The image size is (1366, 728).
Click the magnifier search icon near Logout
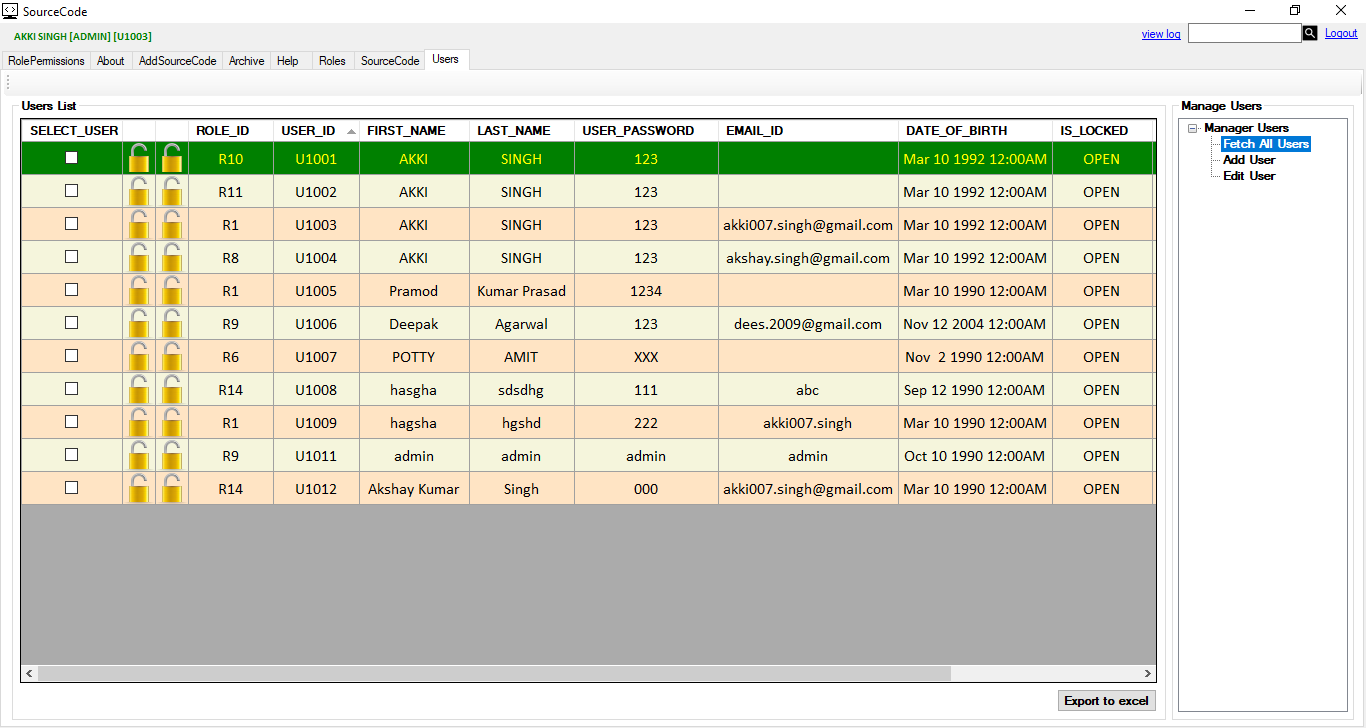coord(1310,33)
